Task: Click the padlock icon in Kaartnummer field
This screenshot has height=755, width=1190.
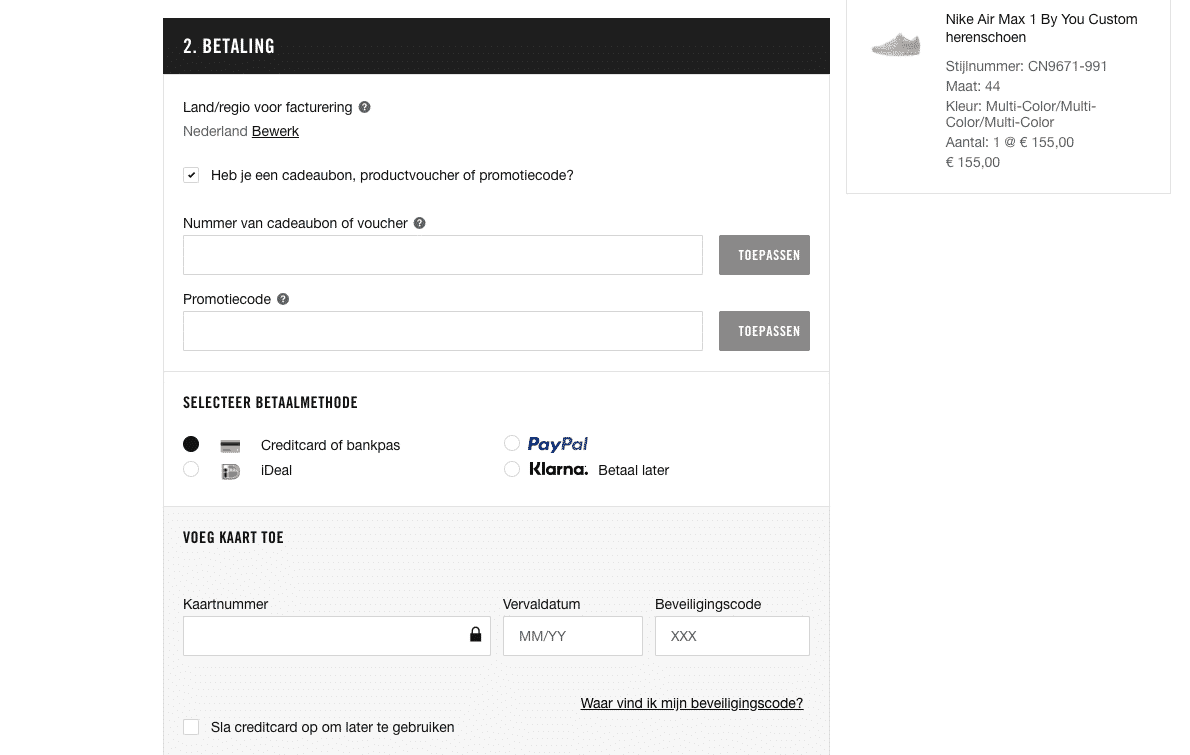Action: point(475,635)
